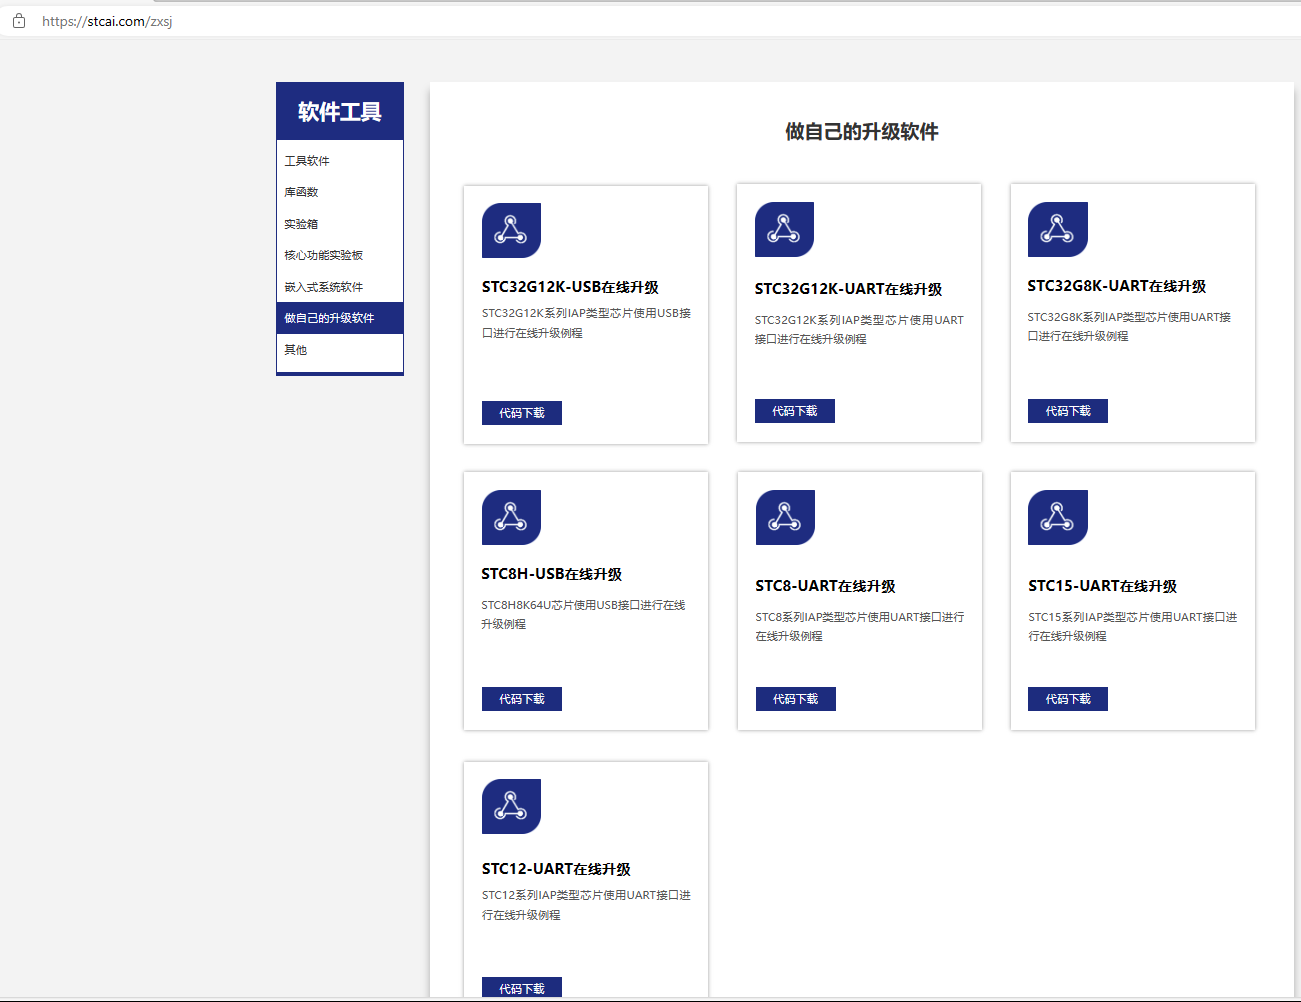Click the STC32G8K系列IAP description text
The height and width of the screenshot is (1002, 1301).
(x=1129, y=326)
